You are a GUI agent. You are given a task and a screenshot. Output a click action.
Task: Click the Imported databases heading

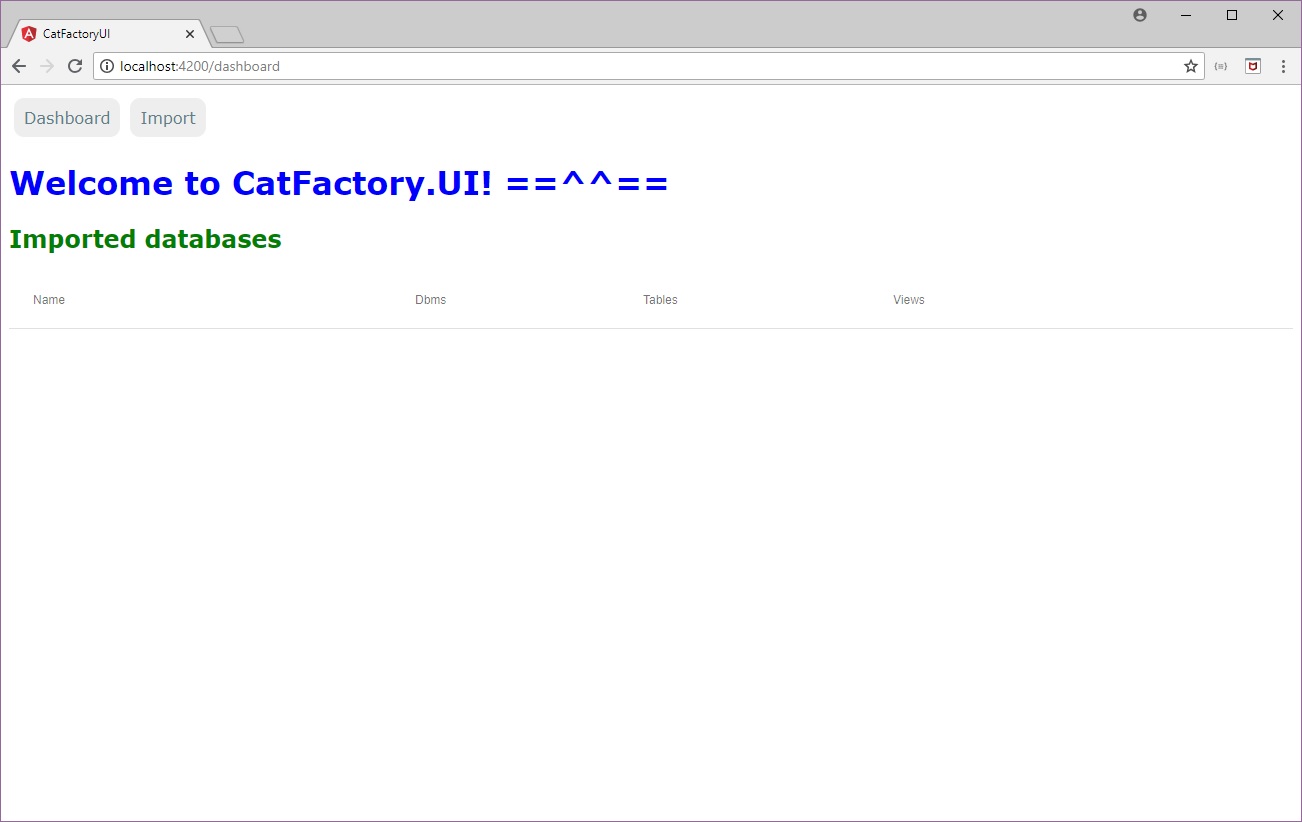146,239
